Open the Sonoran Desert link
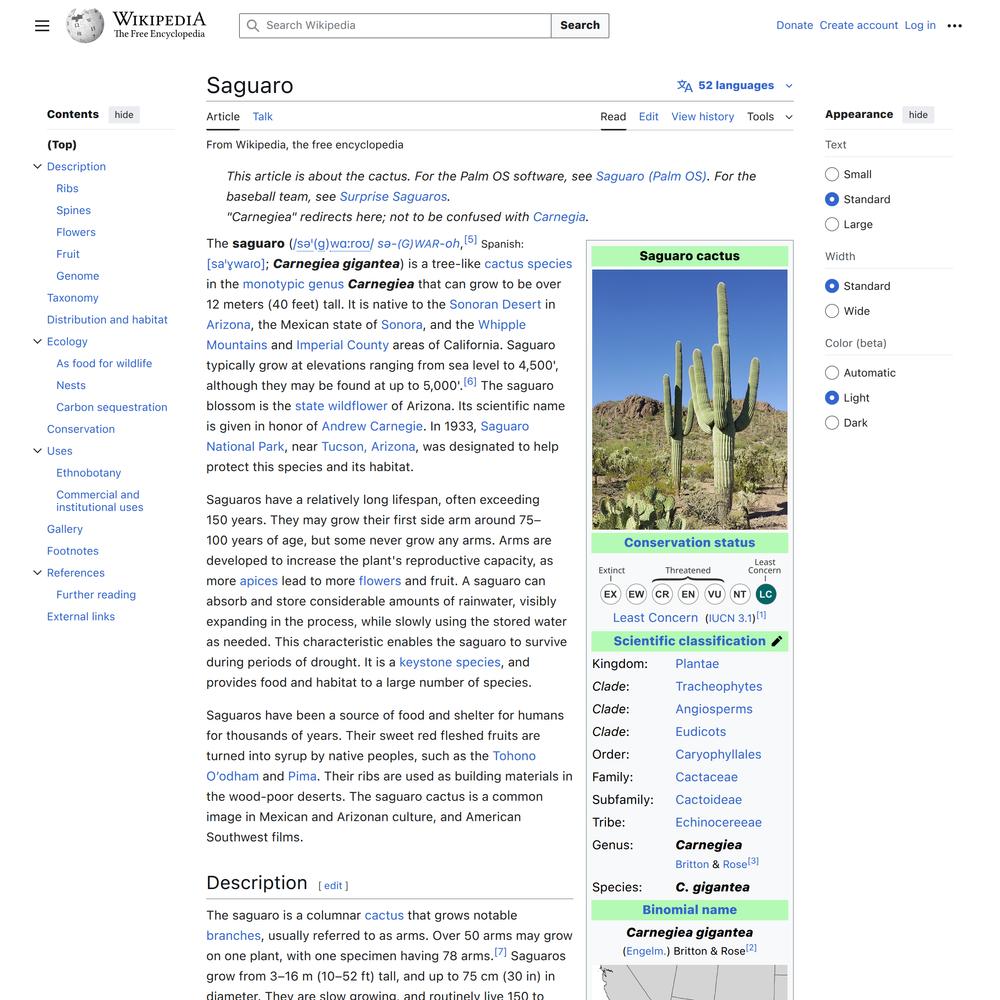1000x1000 pixels. pyautogui.click(x=495, y=304)
